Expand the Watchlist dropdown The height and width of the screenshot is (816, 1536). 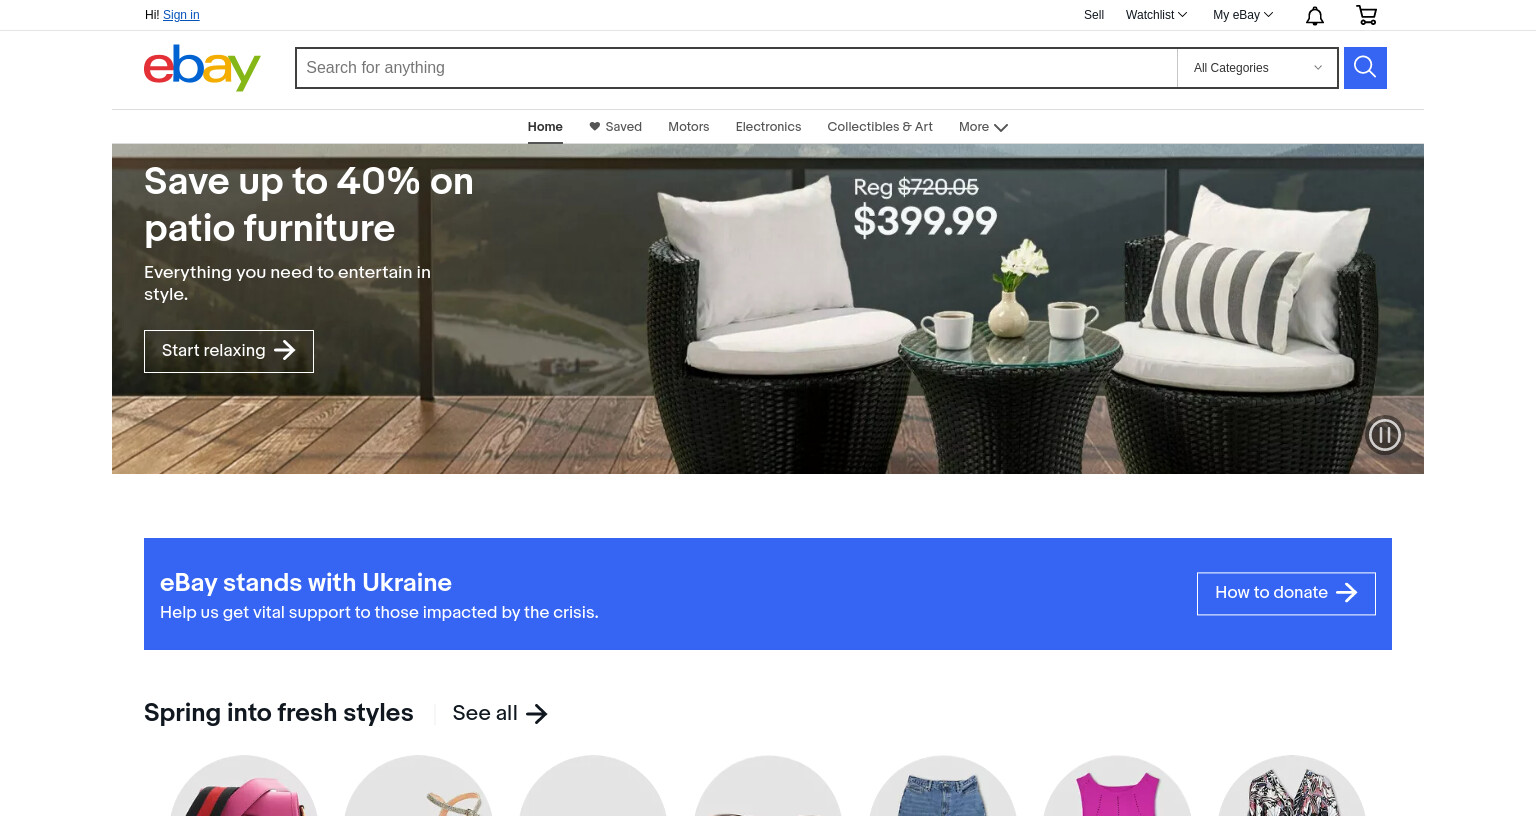coord(1156,15)
